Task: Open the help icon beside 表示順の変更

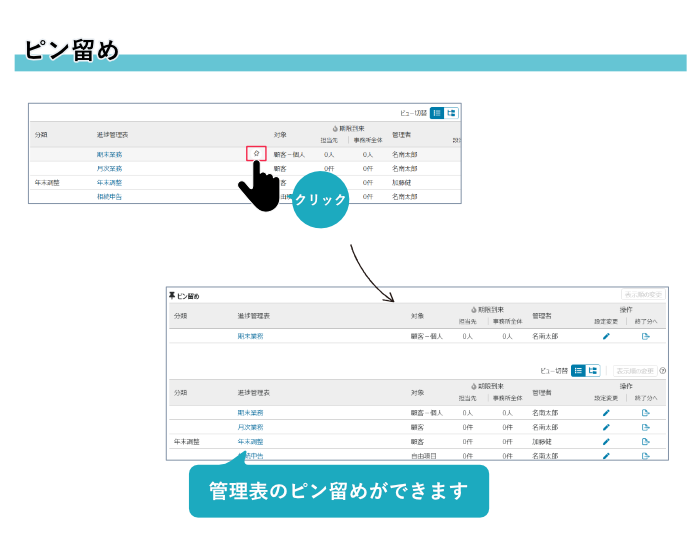Action: (x=662, y=371)
